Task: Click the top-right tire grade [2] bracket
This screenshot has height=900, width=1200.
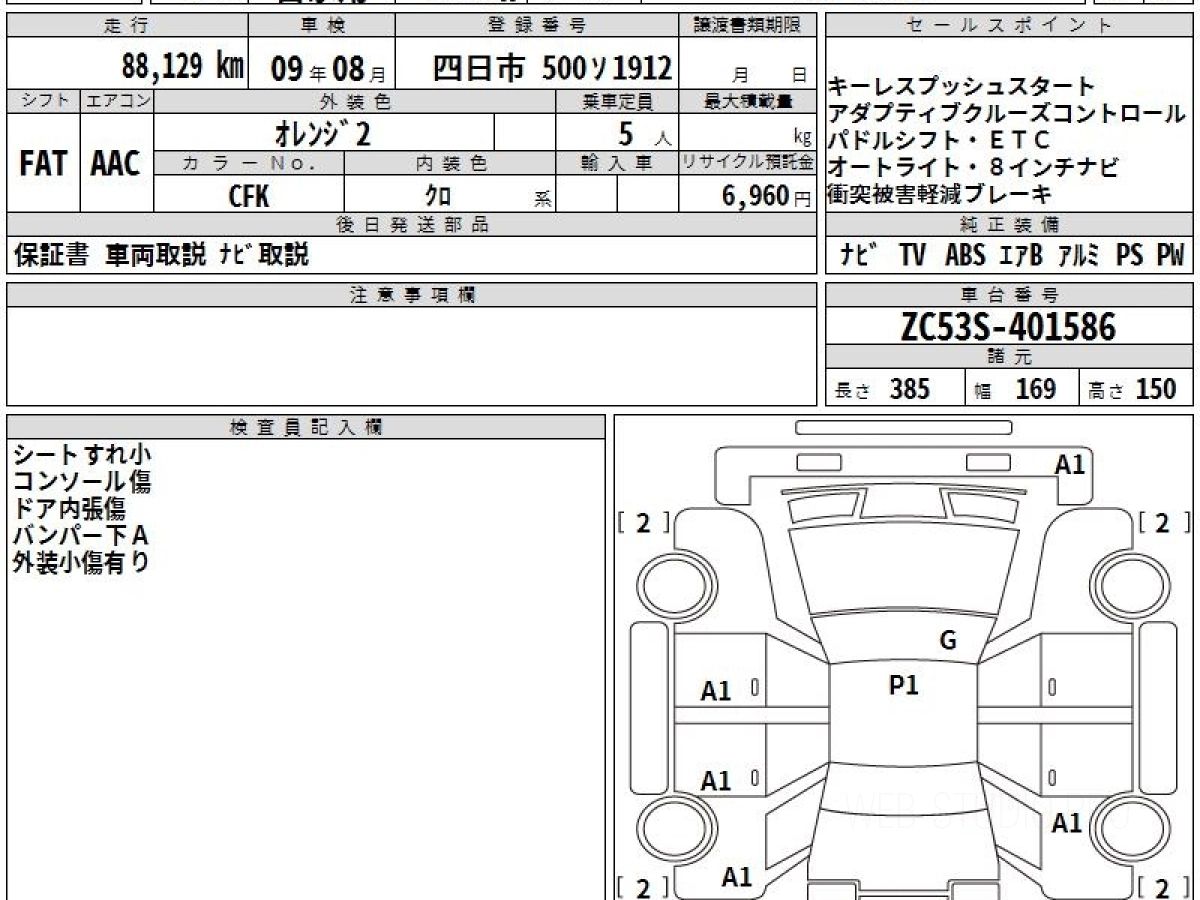Action: (1162, 522)
